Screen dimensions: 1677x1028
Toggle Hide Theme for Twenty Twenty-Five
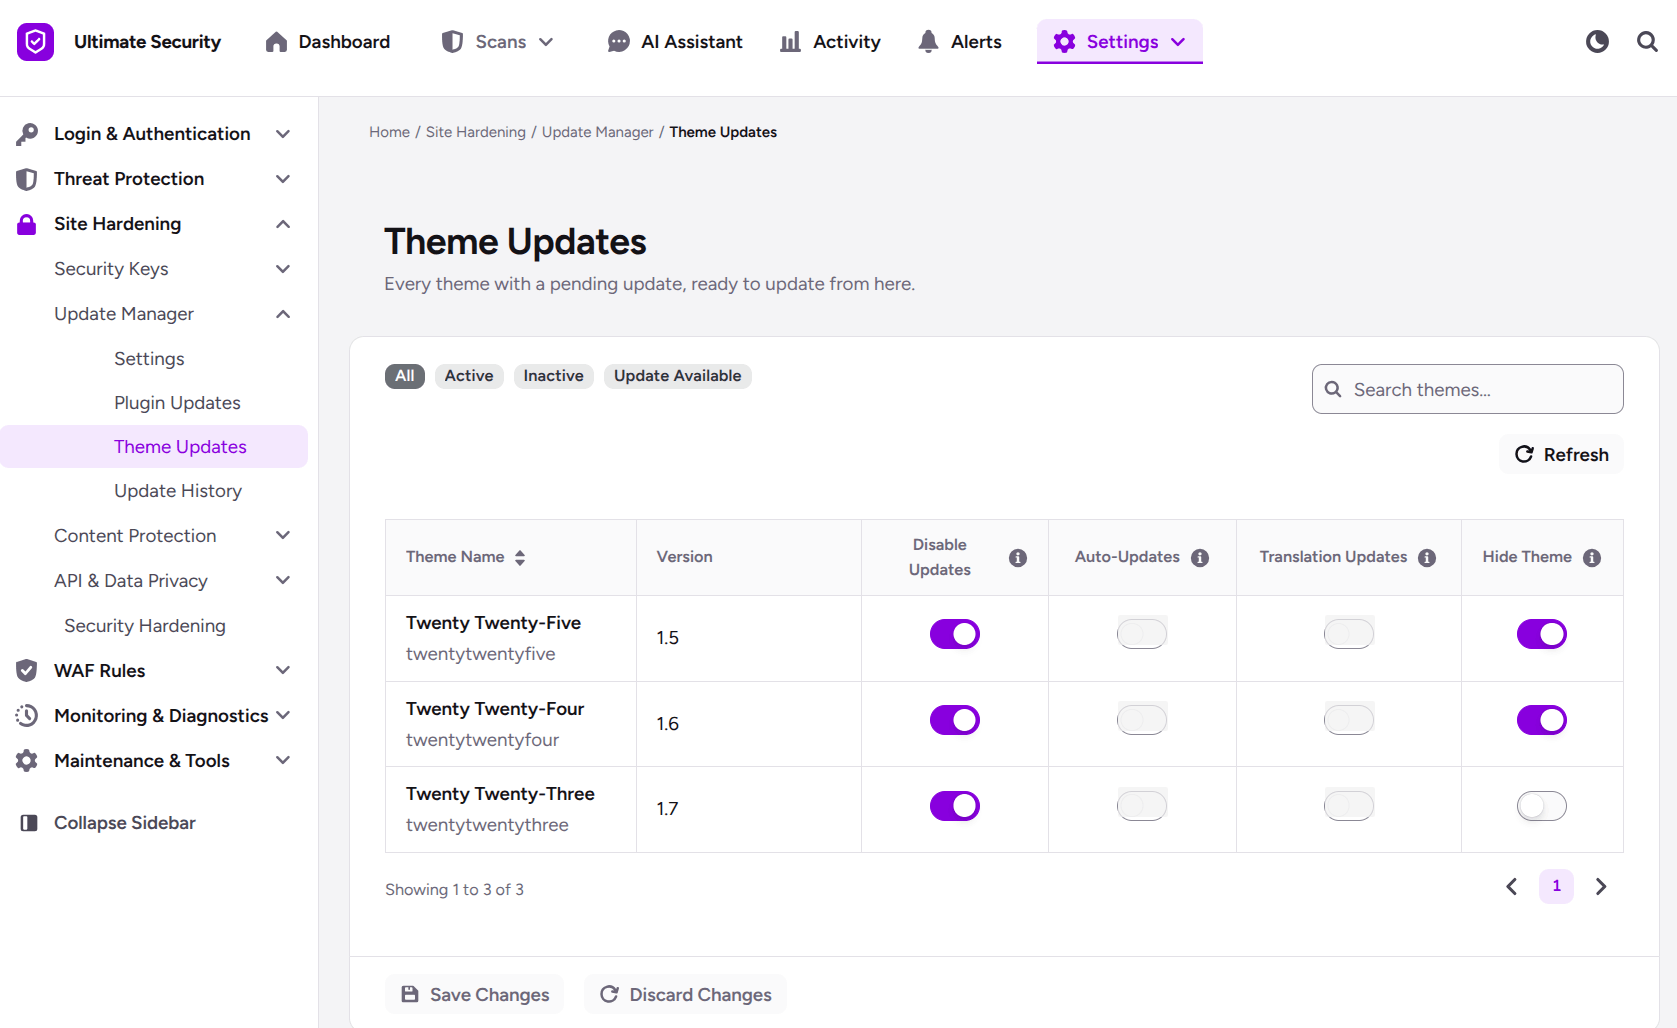click(x=1542, y=634)
